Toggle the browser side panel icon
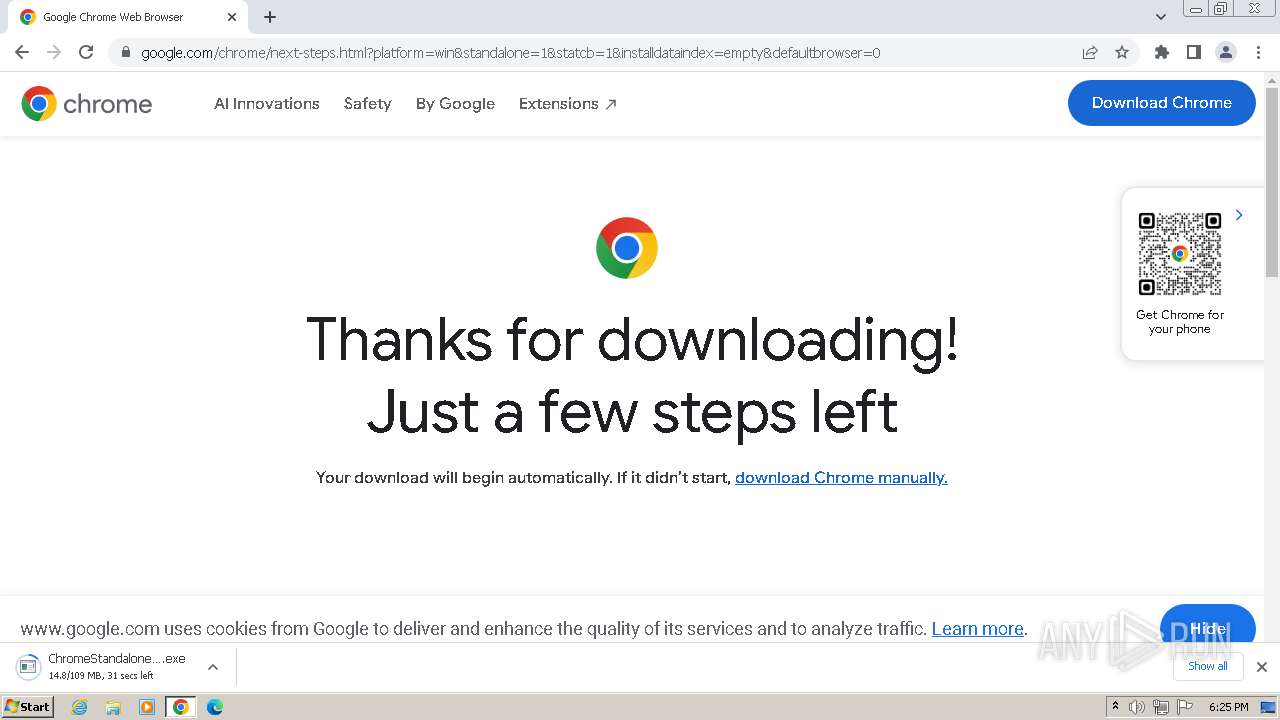This screenshot has height=720, width=1280. tap(1193, 52)
